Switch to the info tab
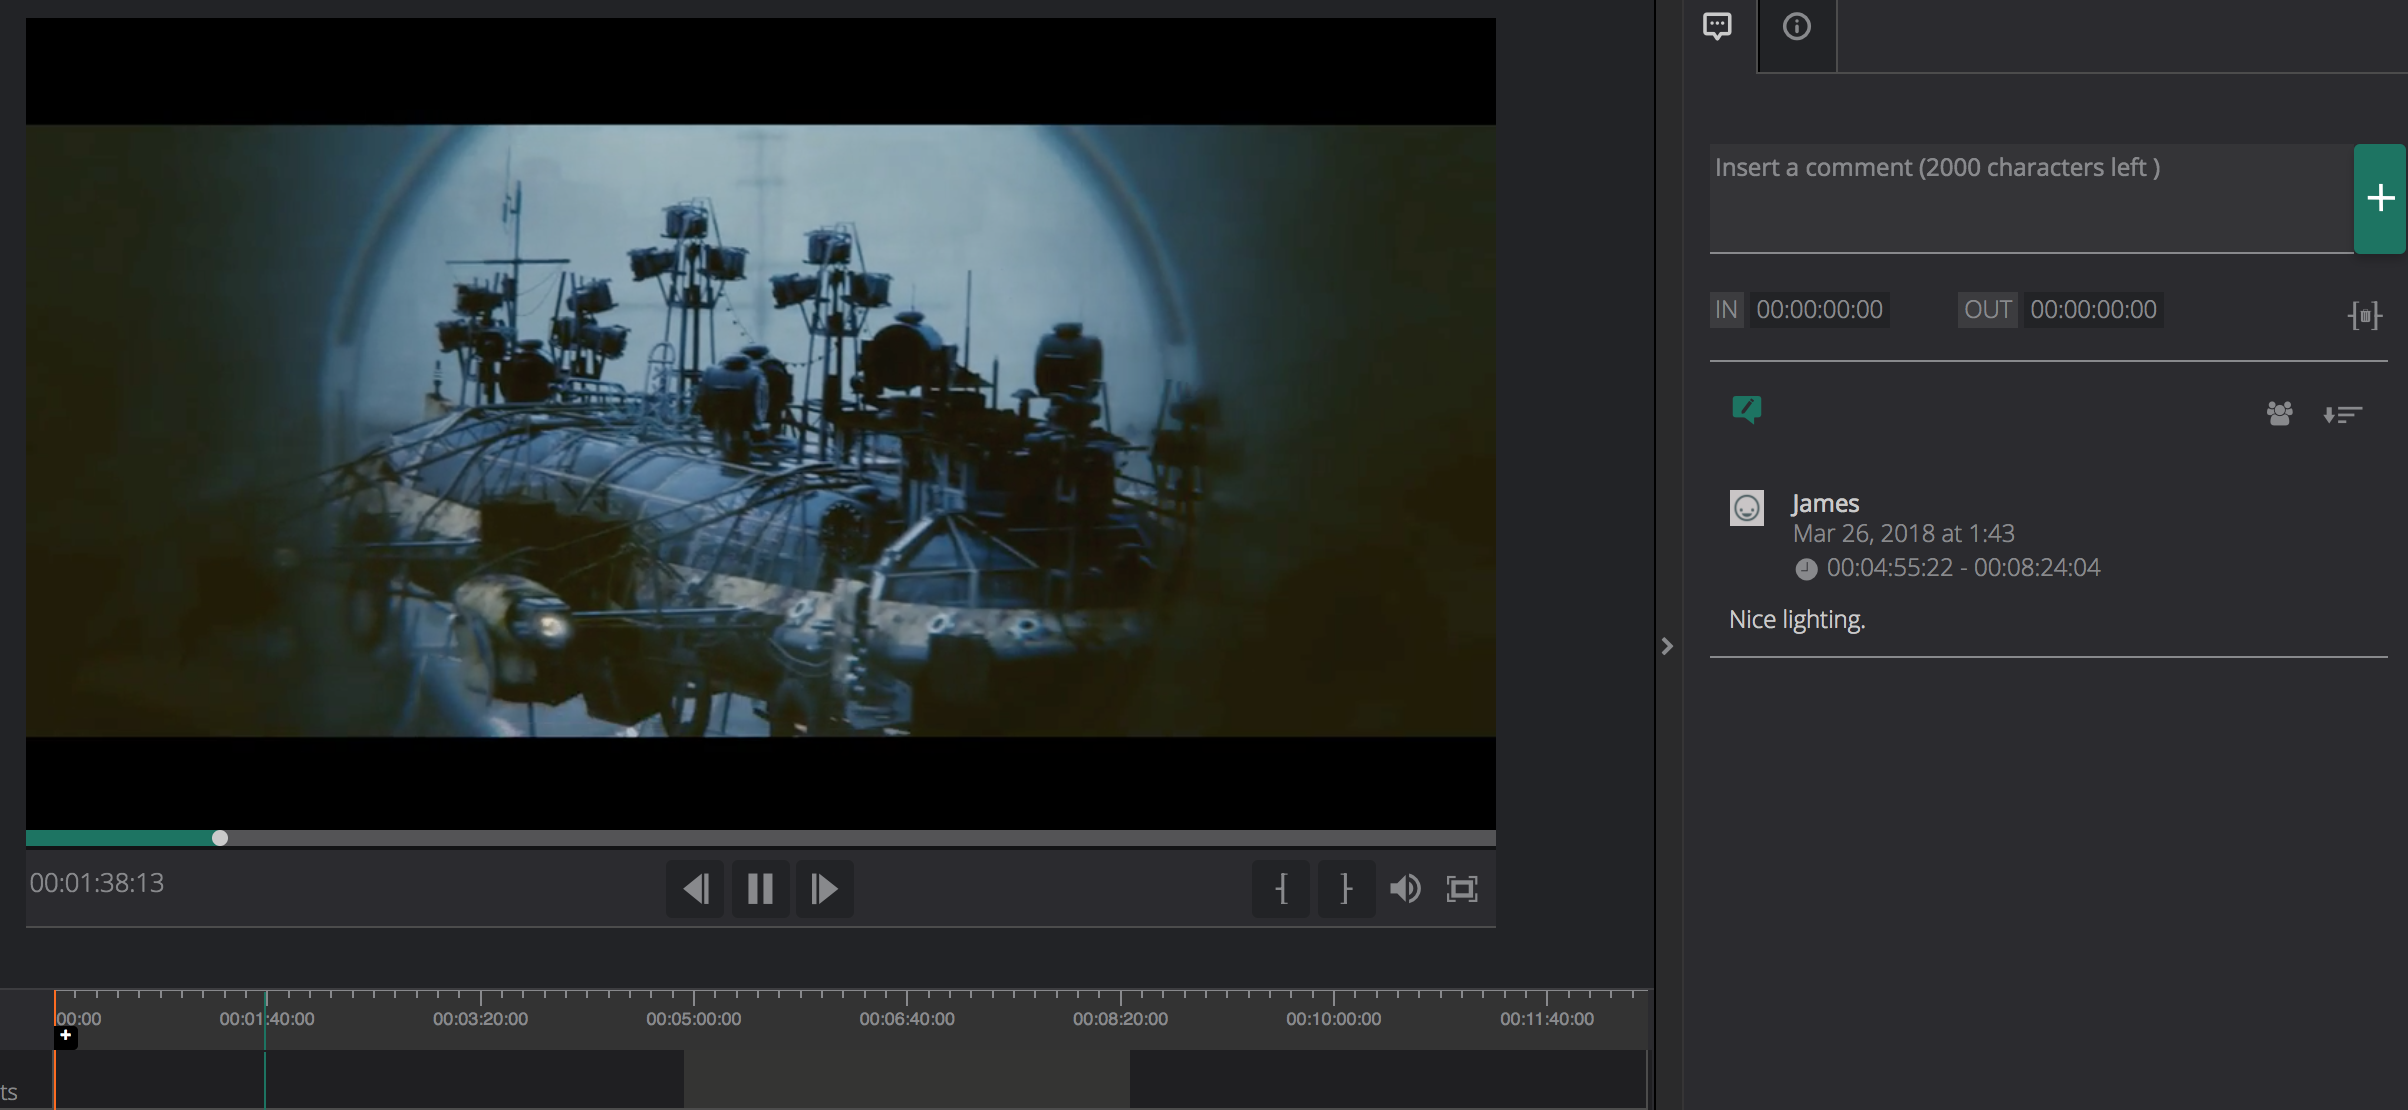The width and height of the screenshot is (2408, 1110). point(1796,27)
